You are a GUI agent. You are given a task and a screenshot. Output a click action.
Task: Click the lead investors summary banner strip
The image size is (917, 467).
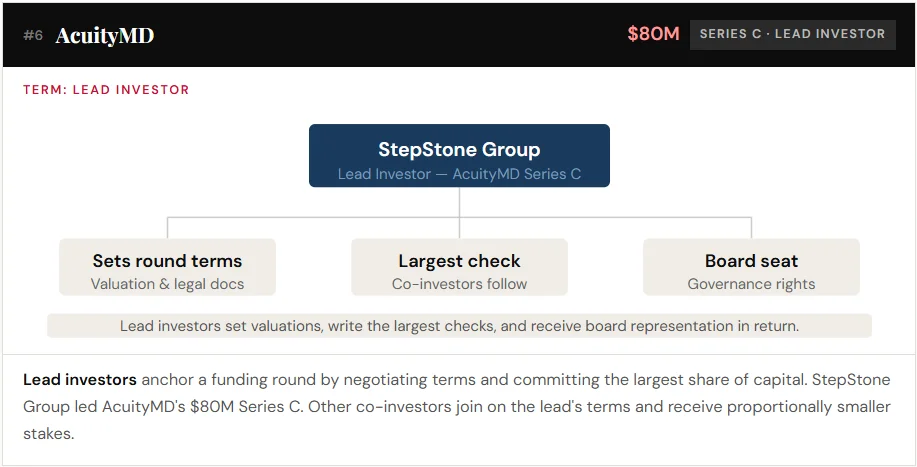click(459, 326)
